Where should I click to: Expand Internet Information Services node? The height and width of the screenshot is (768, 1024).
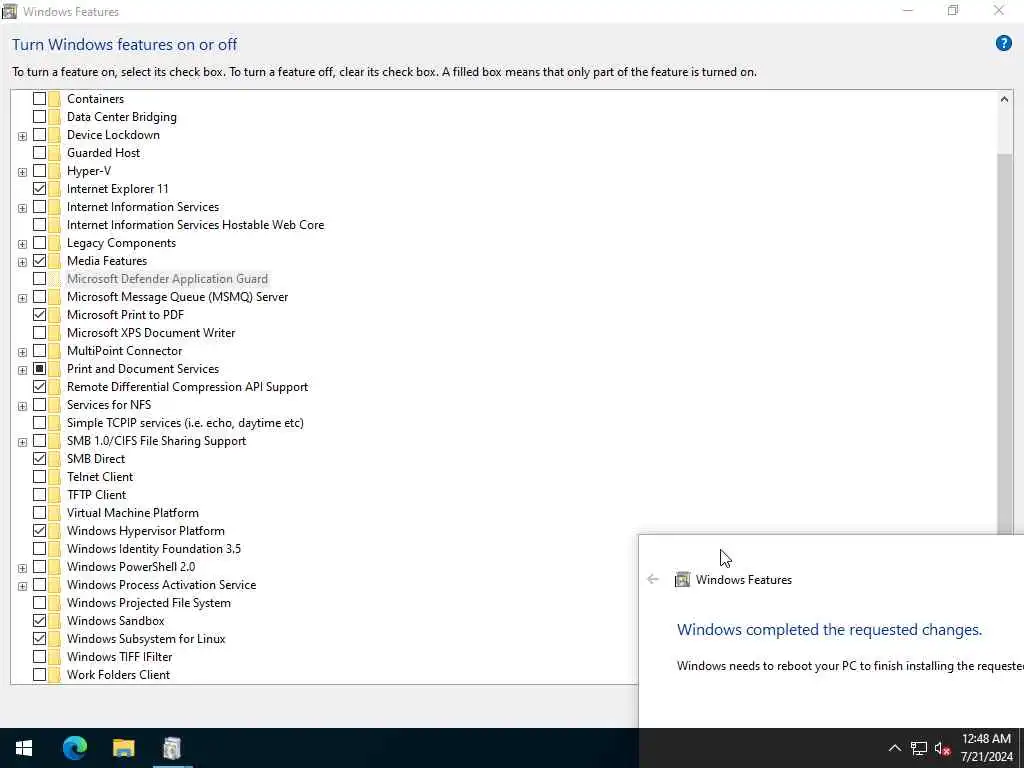[22, 208]
